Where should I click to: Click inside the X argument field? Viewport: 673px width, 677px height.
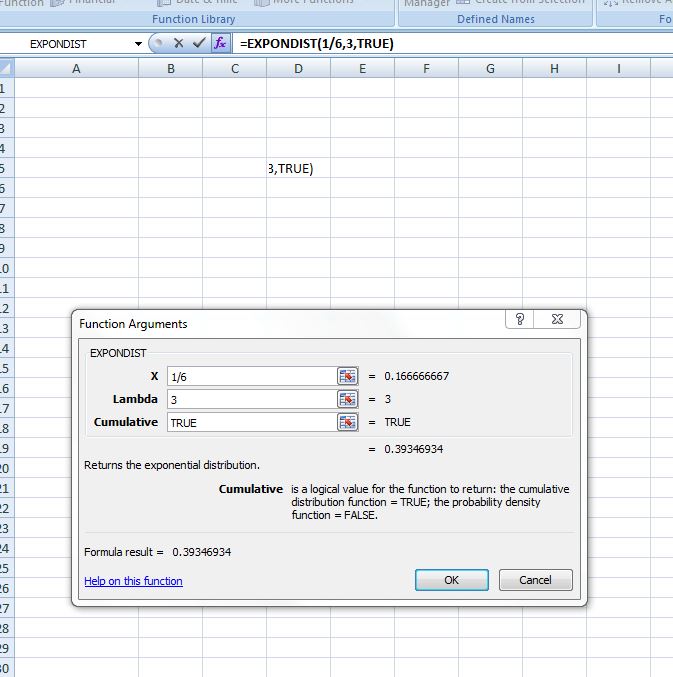[250, 376]
